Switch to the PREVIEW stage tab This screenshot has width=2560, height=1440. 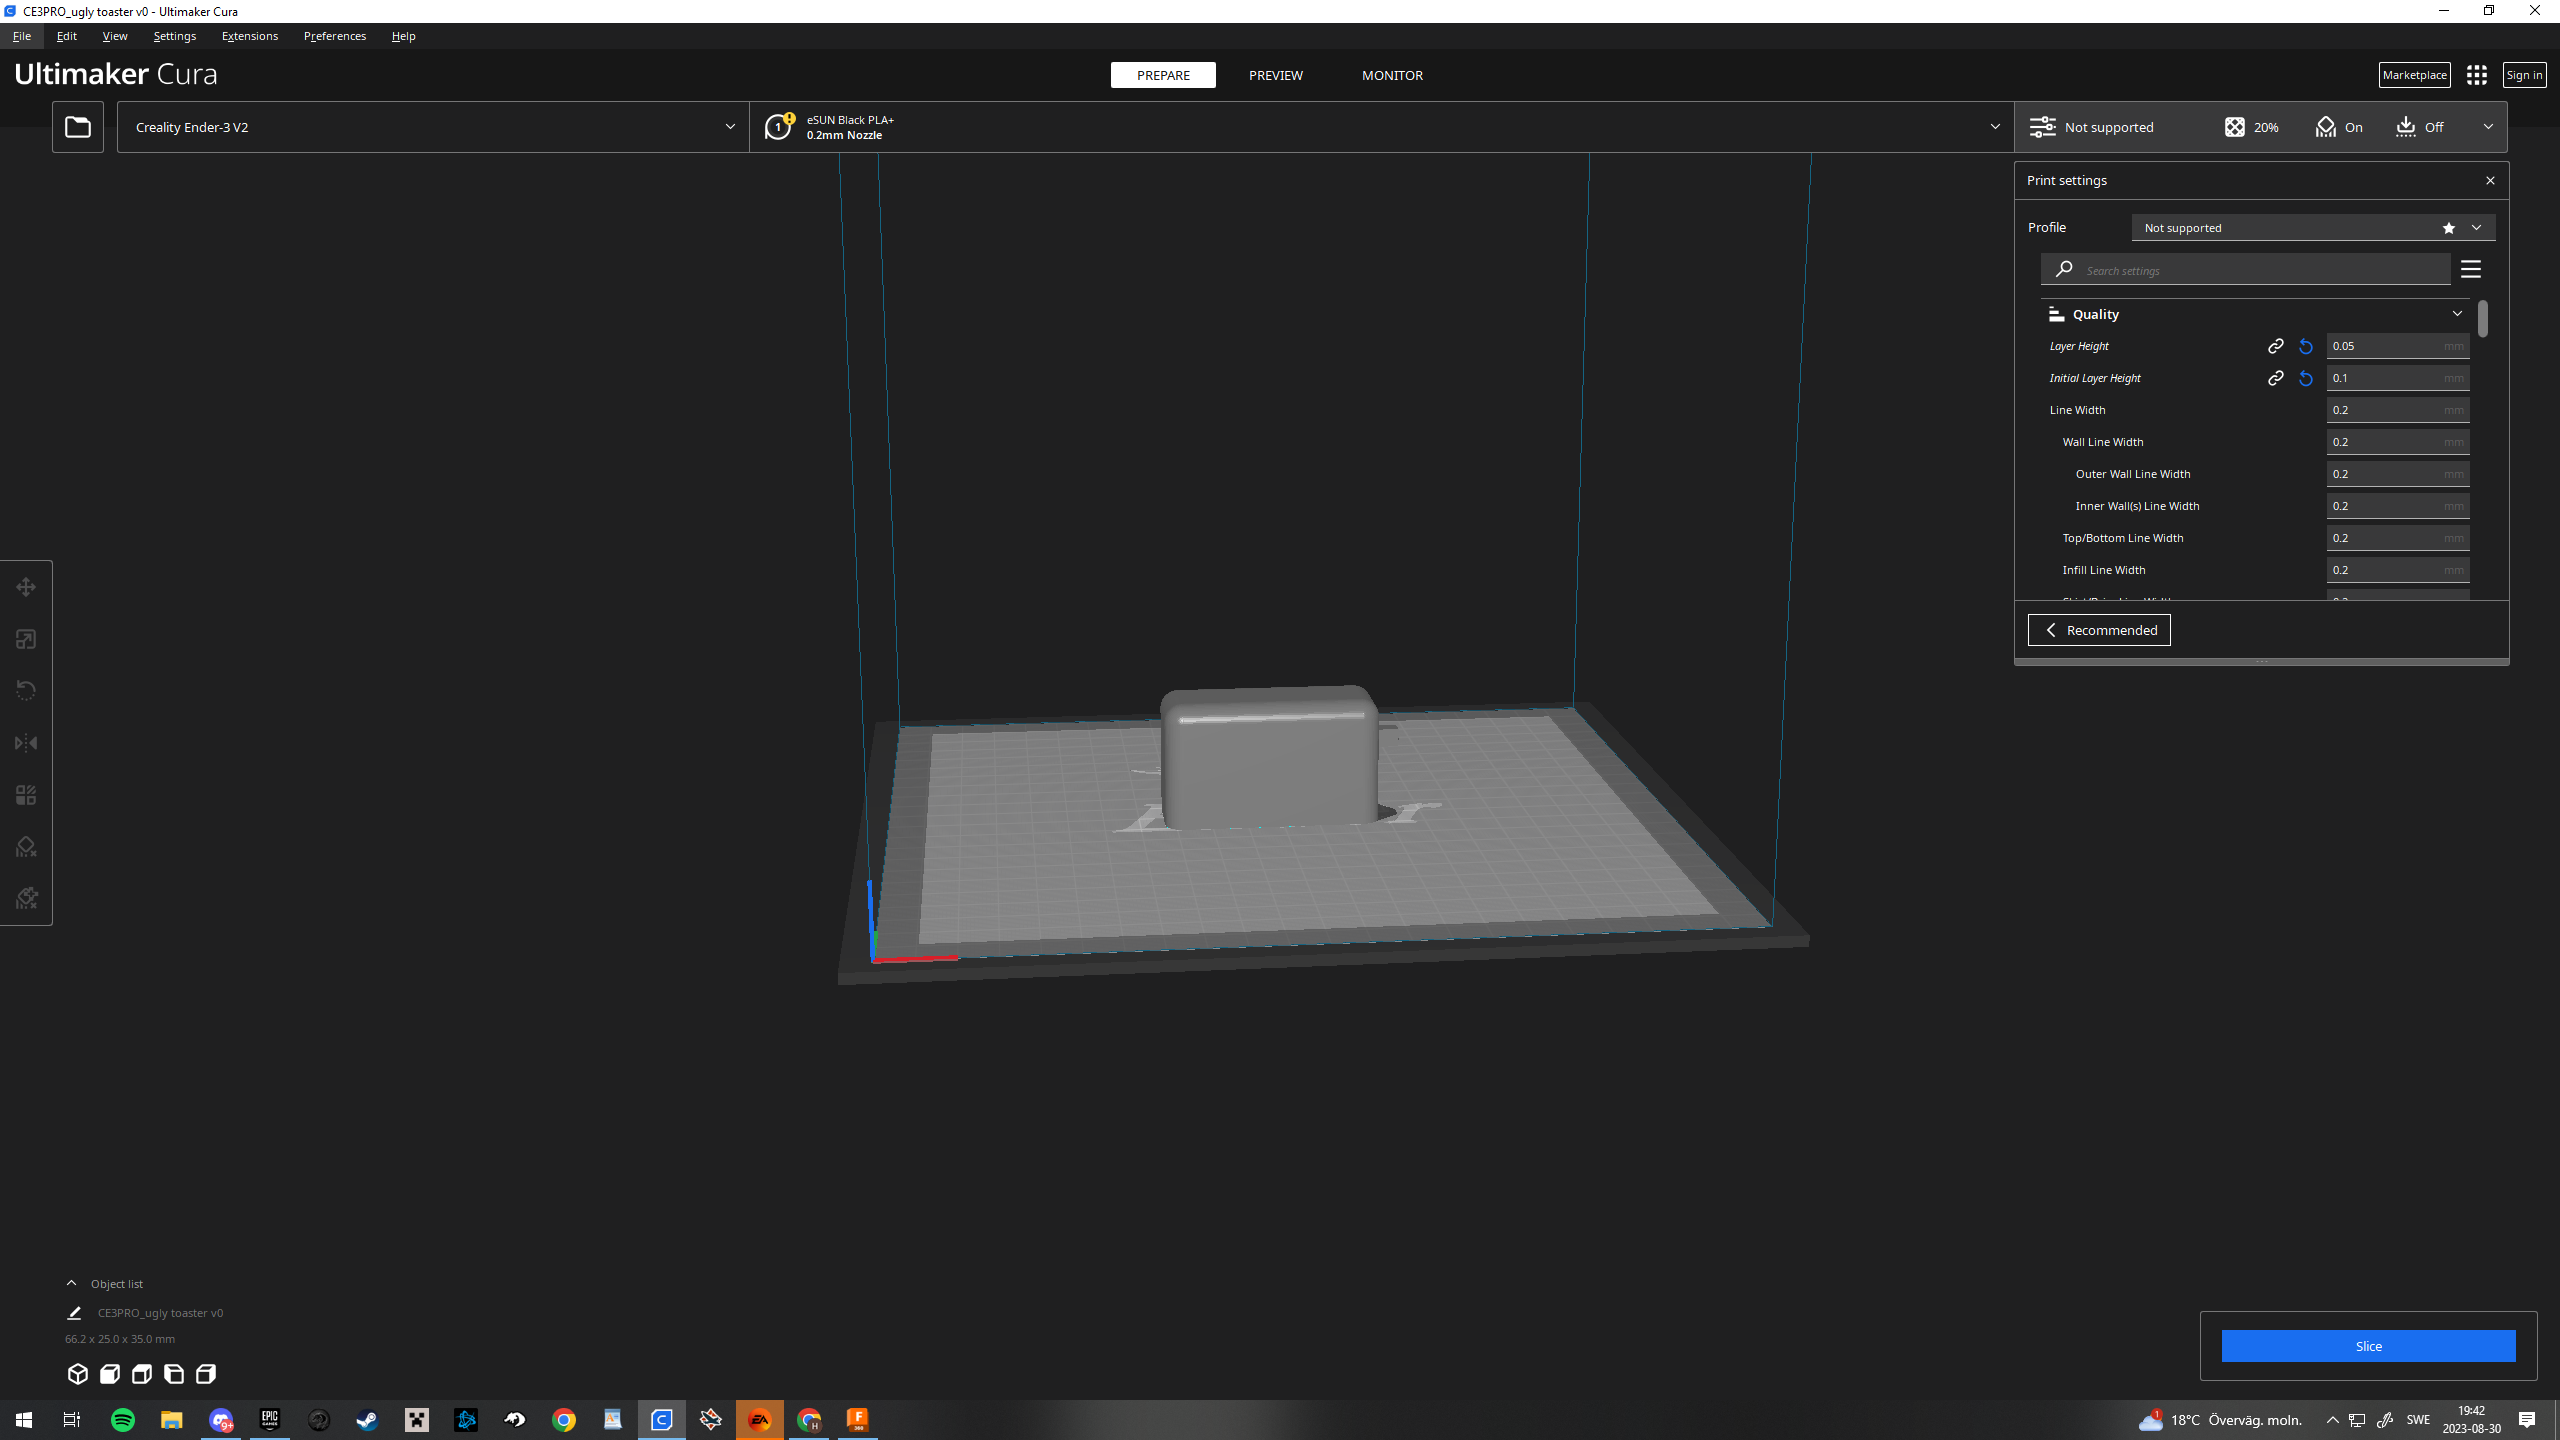1276,75
